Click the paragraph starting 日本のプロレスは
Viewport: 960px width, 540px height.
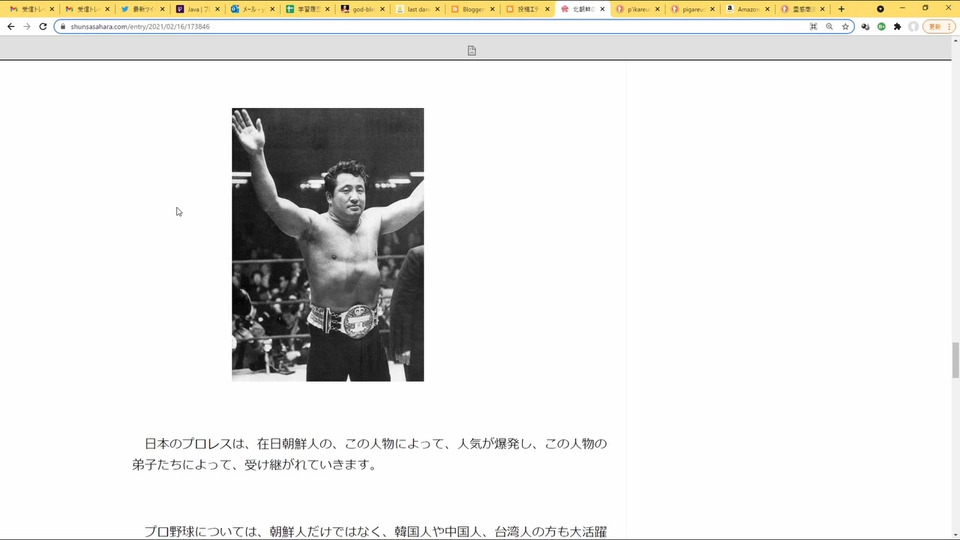click(370, 454)
